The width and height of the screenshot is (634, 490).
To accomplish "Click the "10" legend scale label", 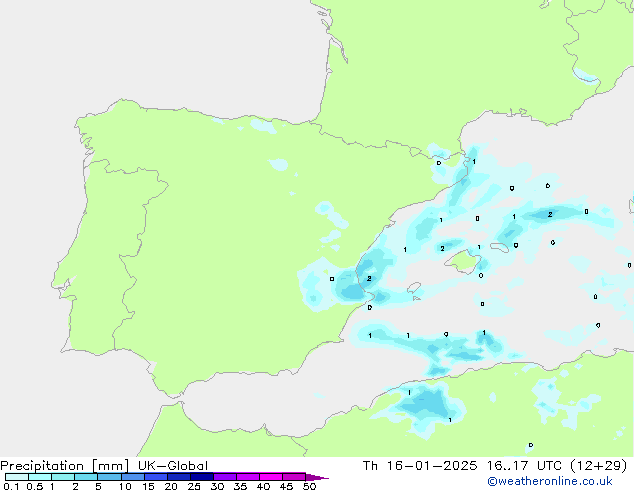I will click(x=125, y=486).
